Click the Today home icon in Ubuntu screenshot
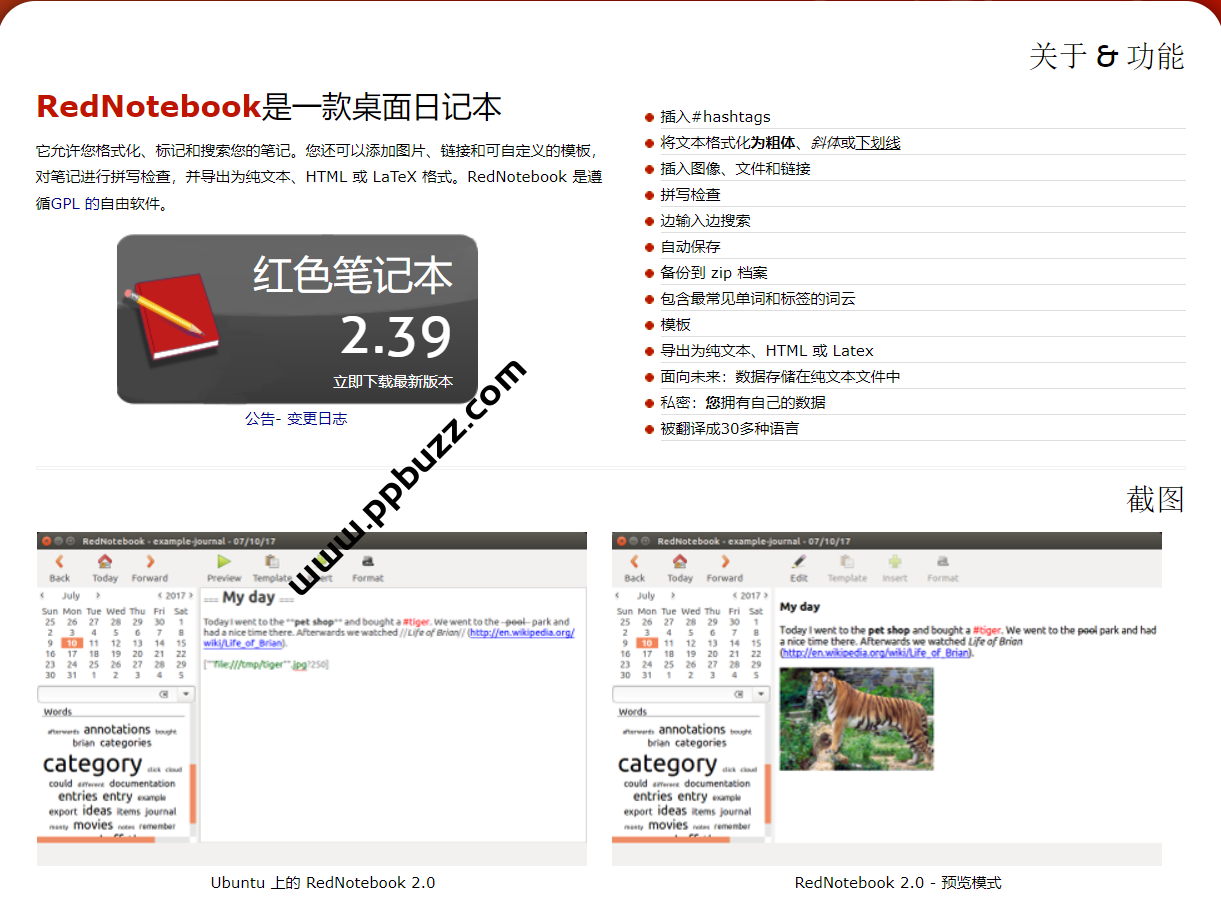1221x899 pixels. (x=105, y=562)
